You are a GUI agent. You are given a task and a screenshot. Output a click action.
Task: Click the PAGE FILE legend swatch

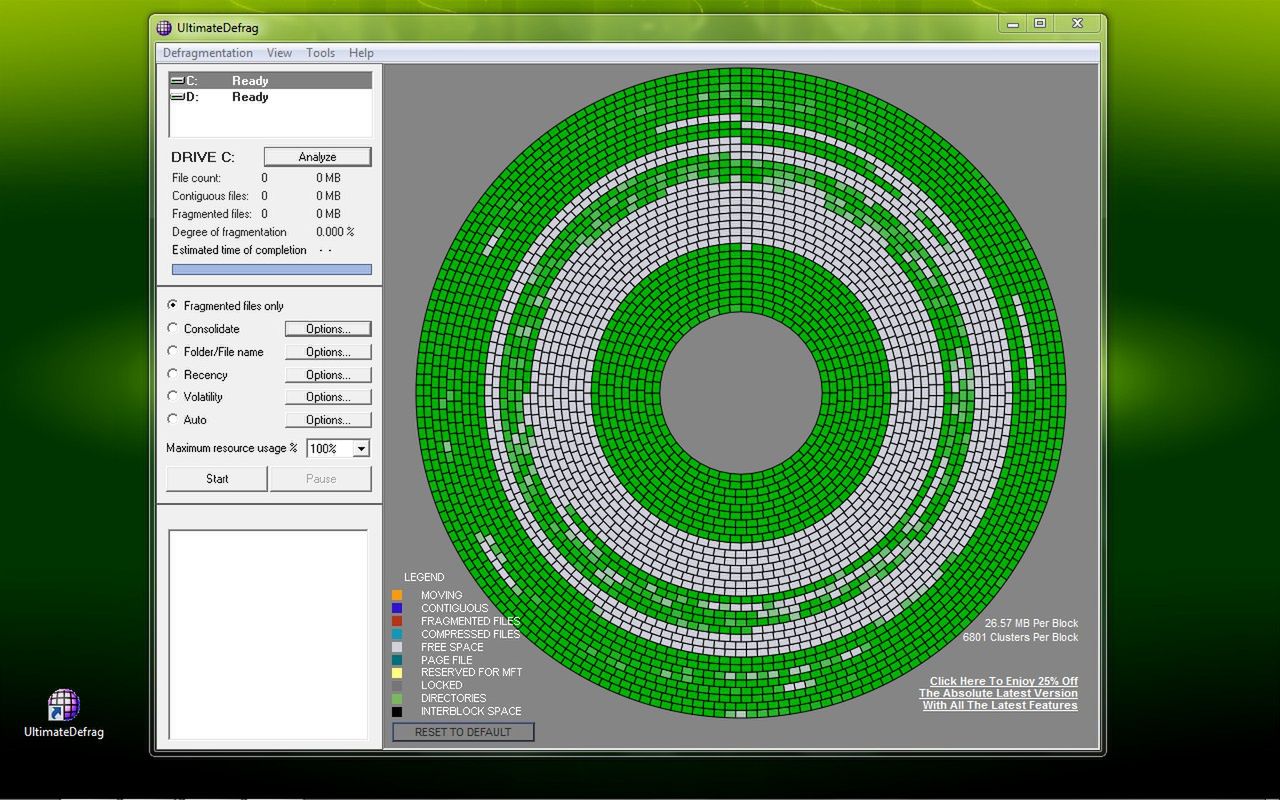[397, 660]
